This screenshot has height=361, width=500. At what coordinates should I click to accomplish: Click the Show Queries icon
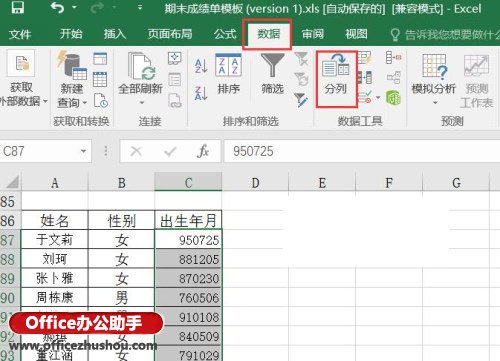[x=100, y=59]
